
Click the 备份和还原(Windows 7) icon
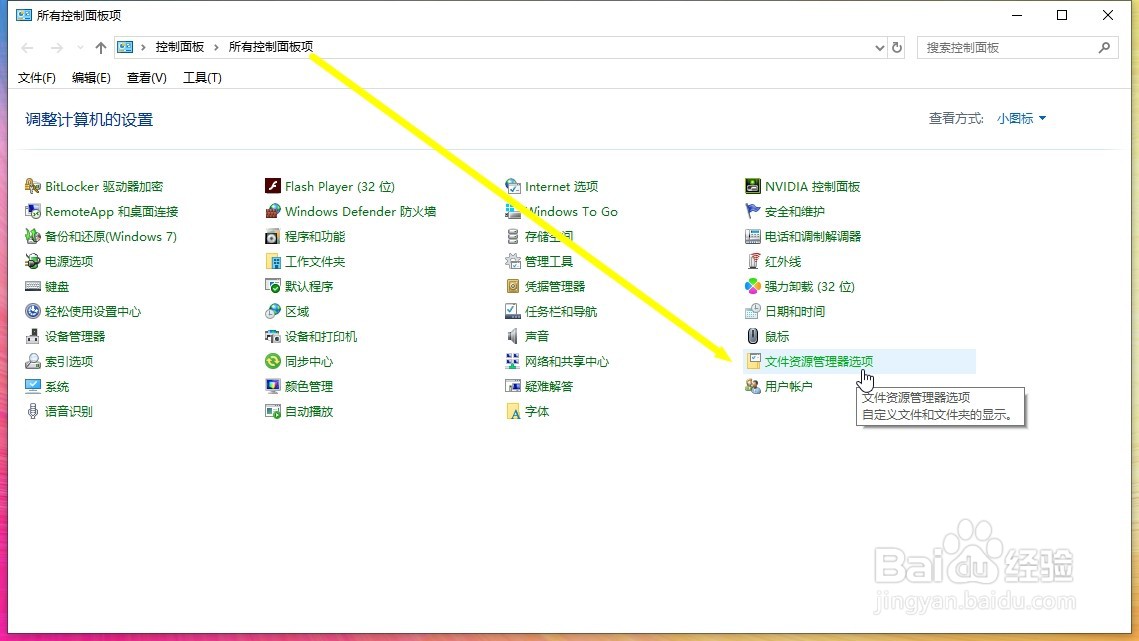(33, 236)
